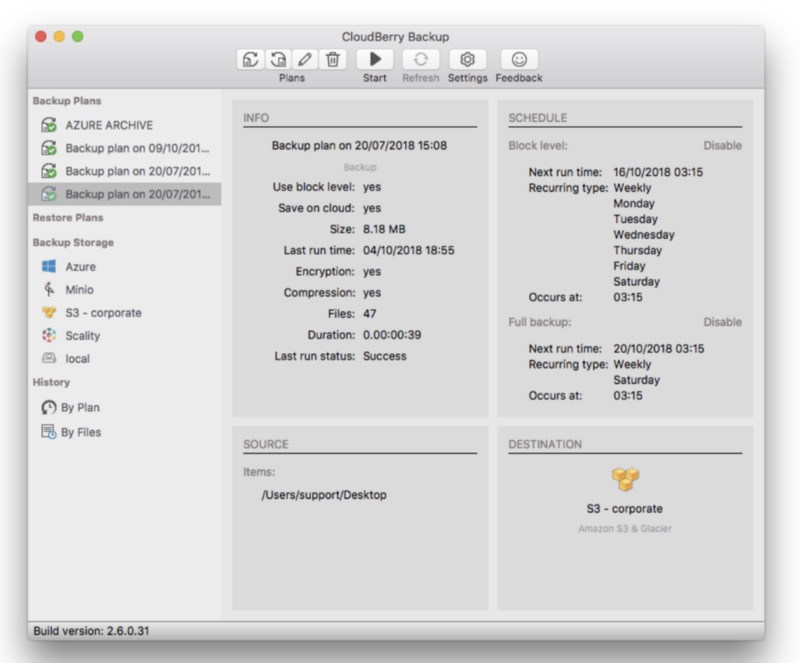Click the Minio flamingo icon
This screenshot has height=663, width=800.
tap(49, 289)
